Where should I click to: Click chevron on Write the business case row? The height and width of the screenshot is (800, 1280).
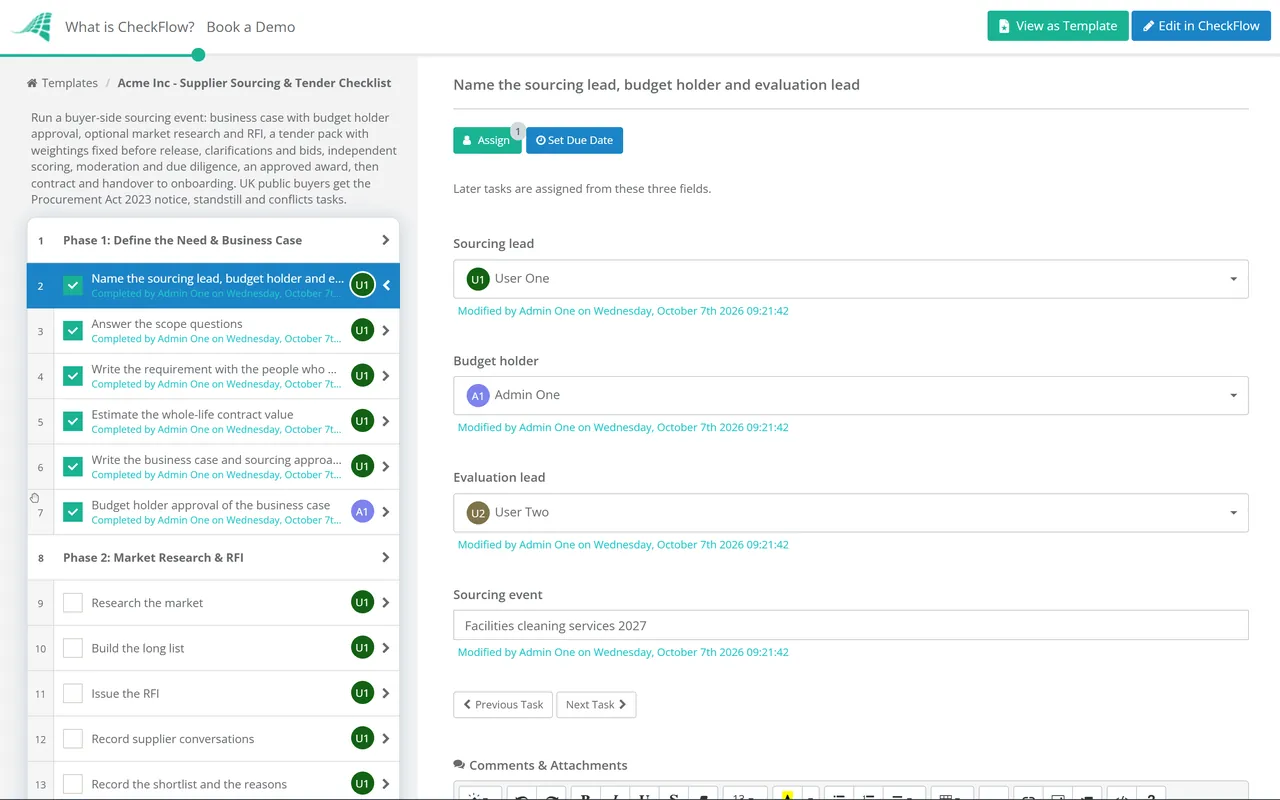(x=386, y=467)
